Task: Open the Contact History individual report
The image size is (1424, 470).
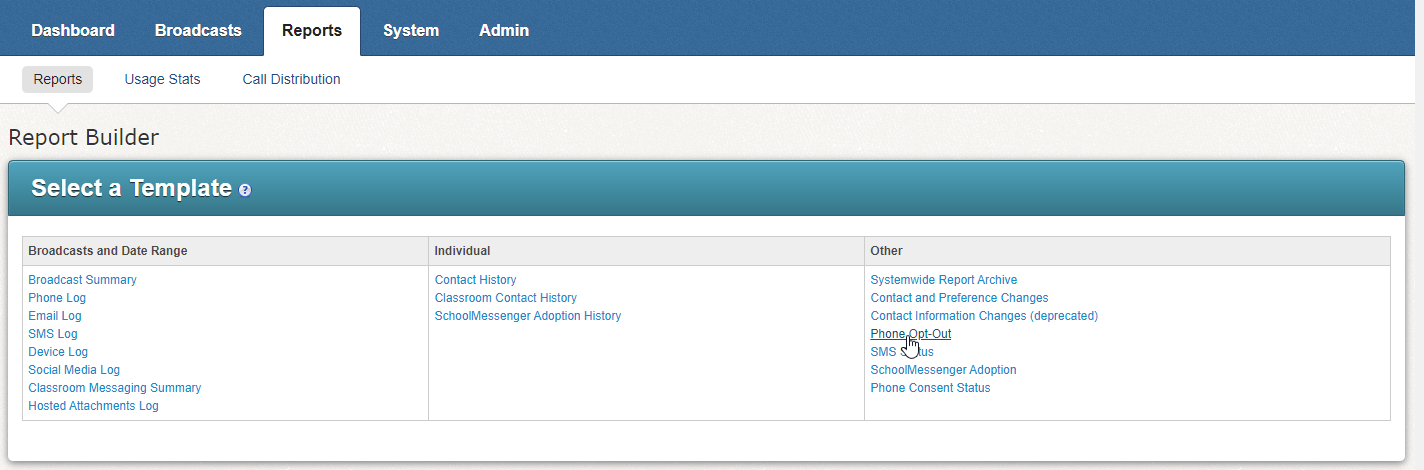Action: pos(475,280)
